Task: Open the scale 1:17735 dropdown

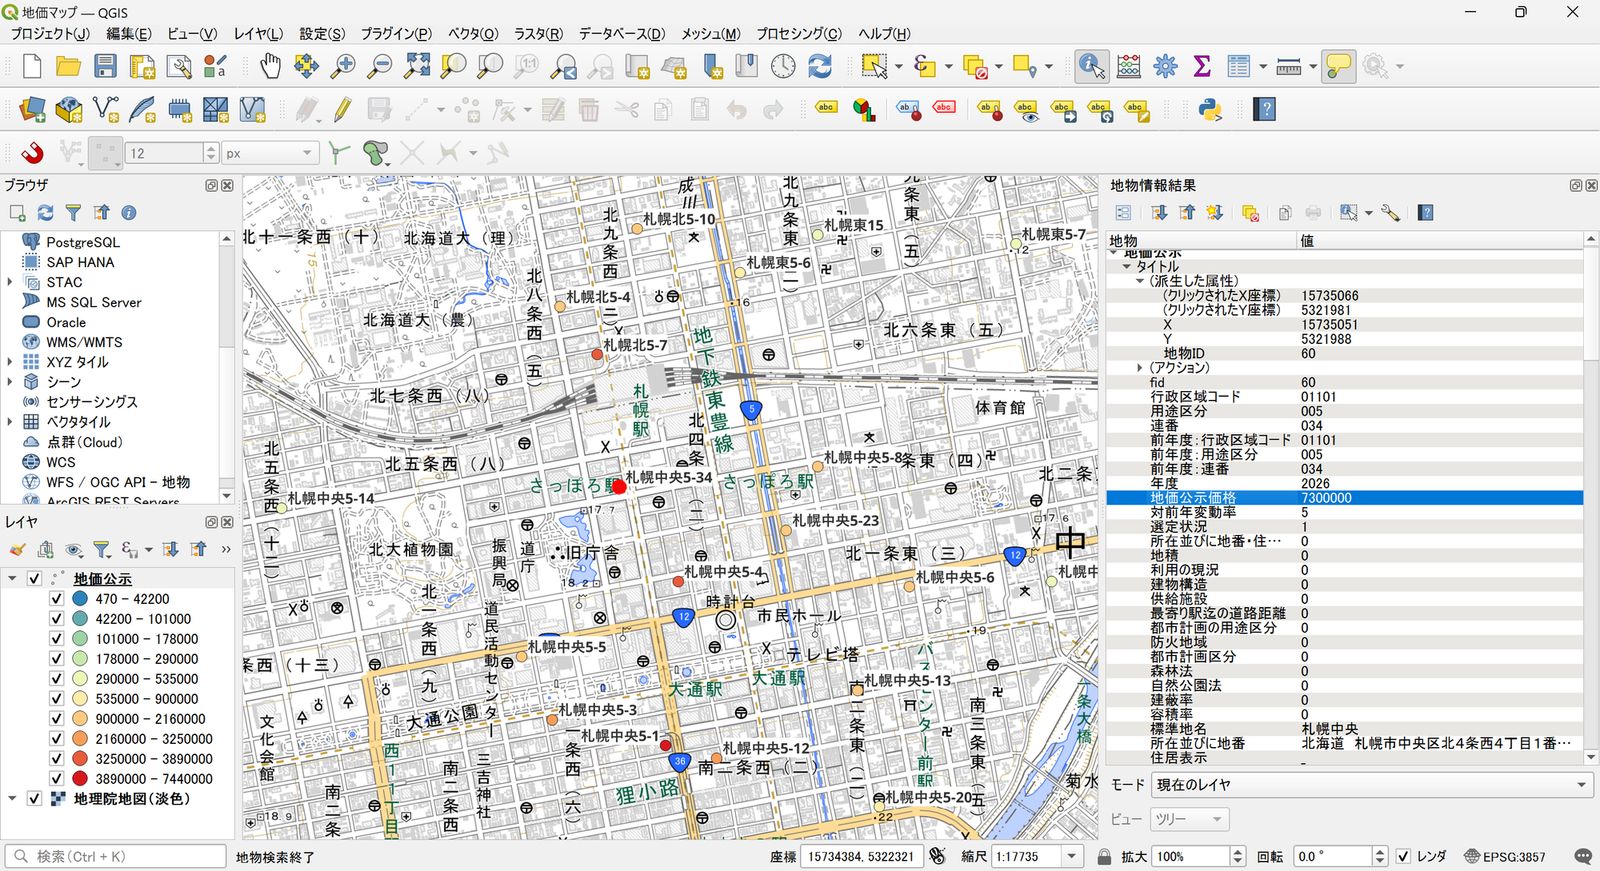Action: [x=1072, y=857]
